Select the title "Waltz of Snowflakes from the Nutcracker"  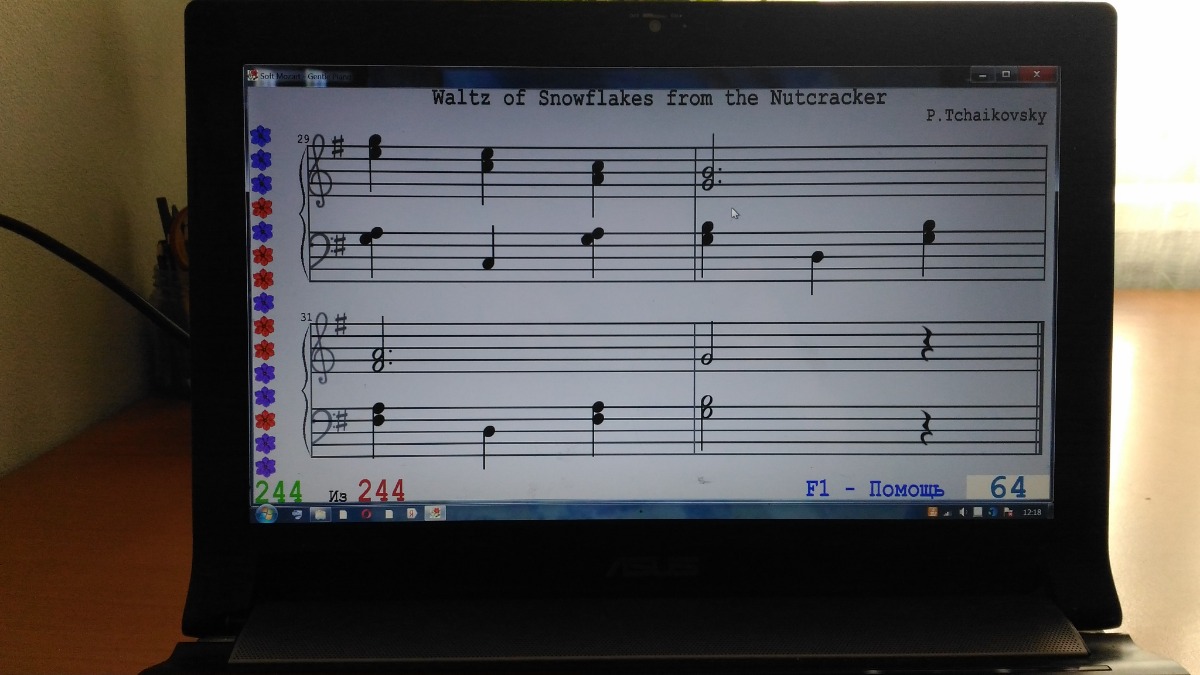[x=659, y=98]
